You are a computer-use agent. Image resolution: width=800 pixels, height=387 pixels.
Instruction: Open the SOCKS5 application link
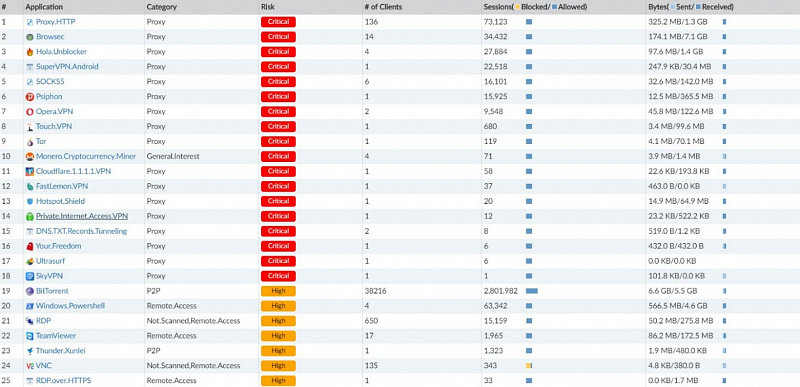tap(50, 82)
